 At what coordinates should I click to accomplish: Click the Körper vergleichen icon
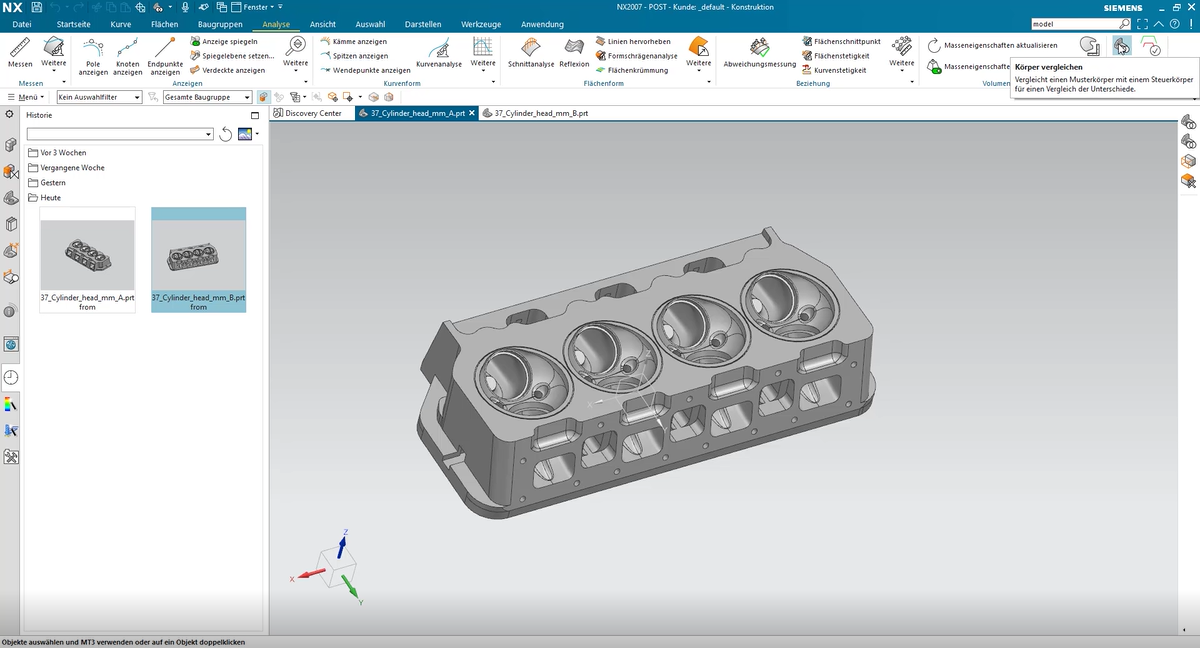click(1122, 46)
